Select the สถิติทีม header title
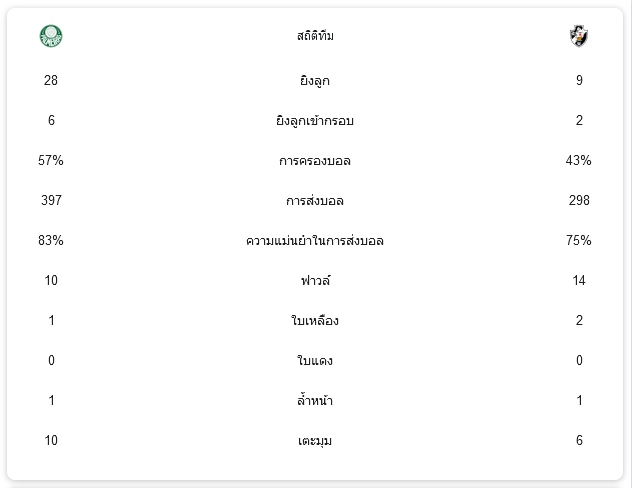Viewport: 632px width, 488px height. tap(315, 36)
